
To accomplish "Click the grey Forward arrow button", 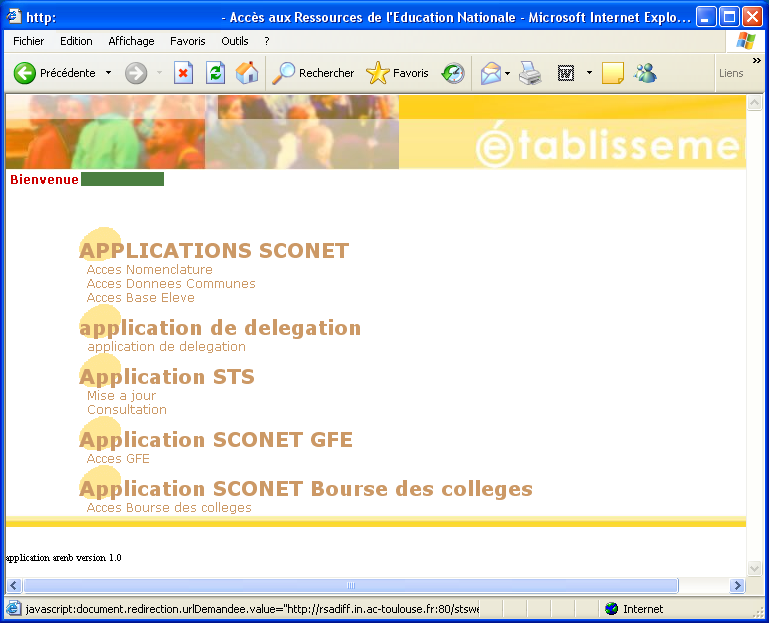I will pos(136,74).
